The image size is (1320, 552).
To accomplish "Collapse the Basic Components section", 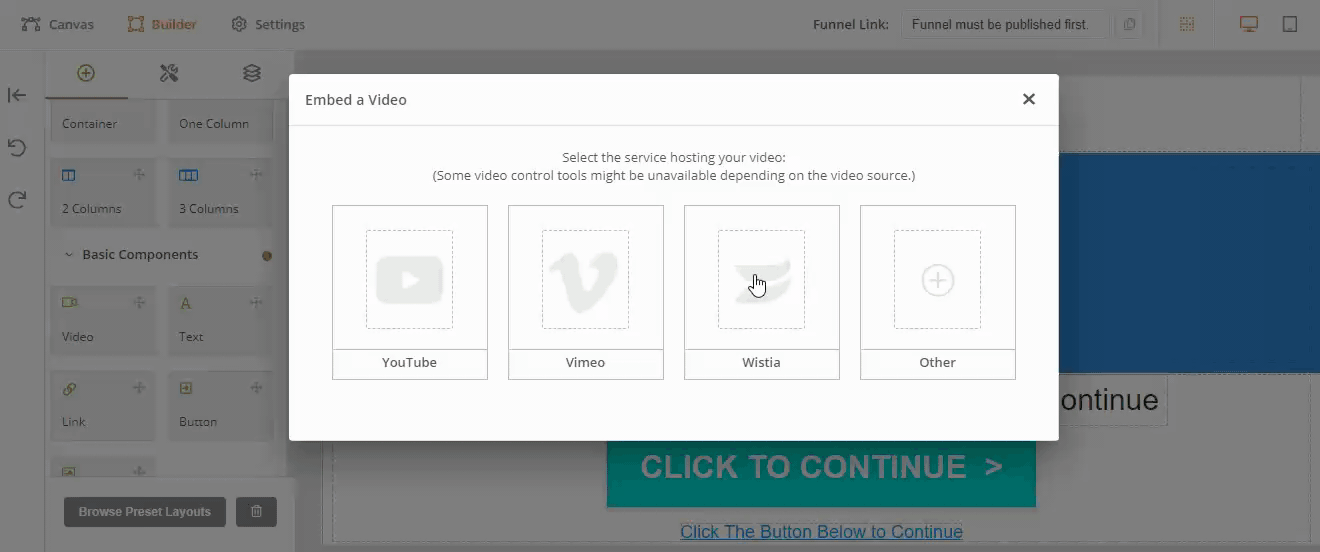I will [x=69, y=255].
